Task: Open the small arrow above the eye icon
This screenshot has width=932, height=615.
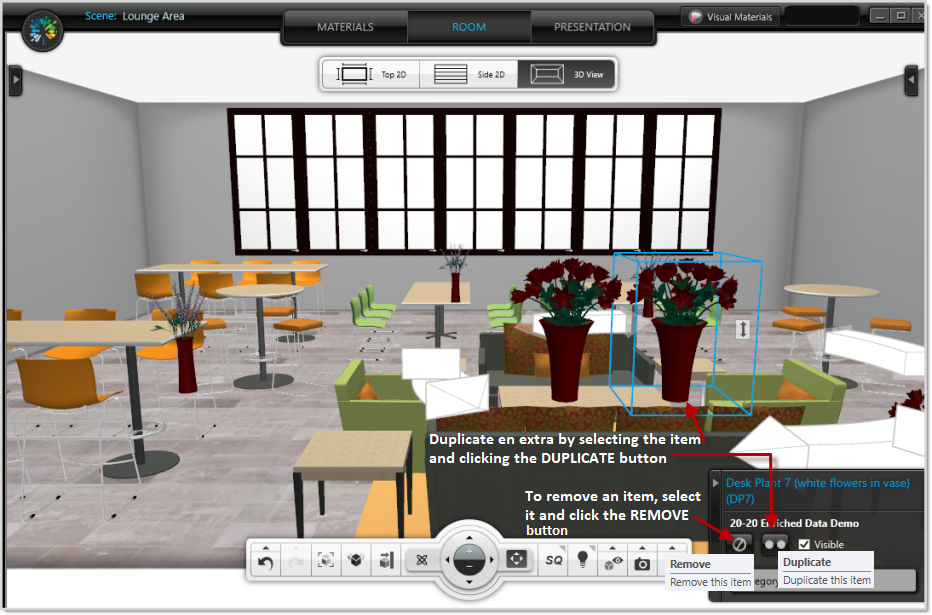Action: point(613,548)
